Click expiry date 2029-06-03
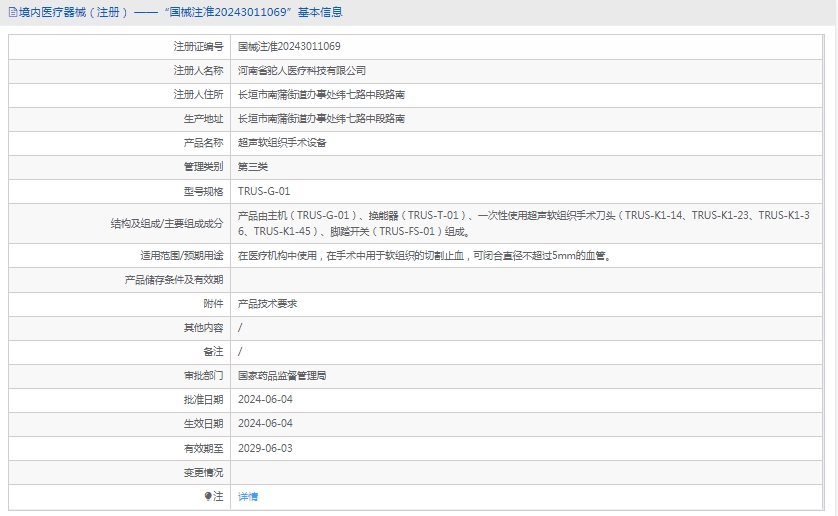This screenshot has width=838, height=516. pyautogui.click(x=265, y=448)
